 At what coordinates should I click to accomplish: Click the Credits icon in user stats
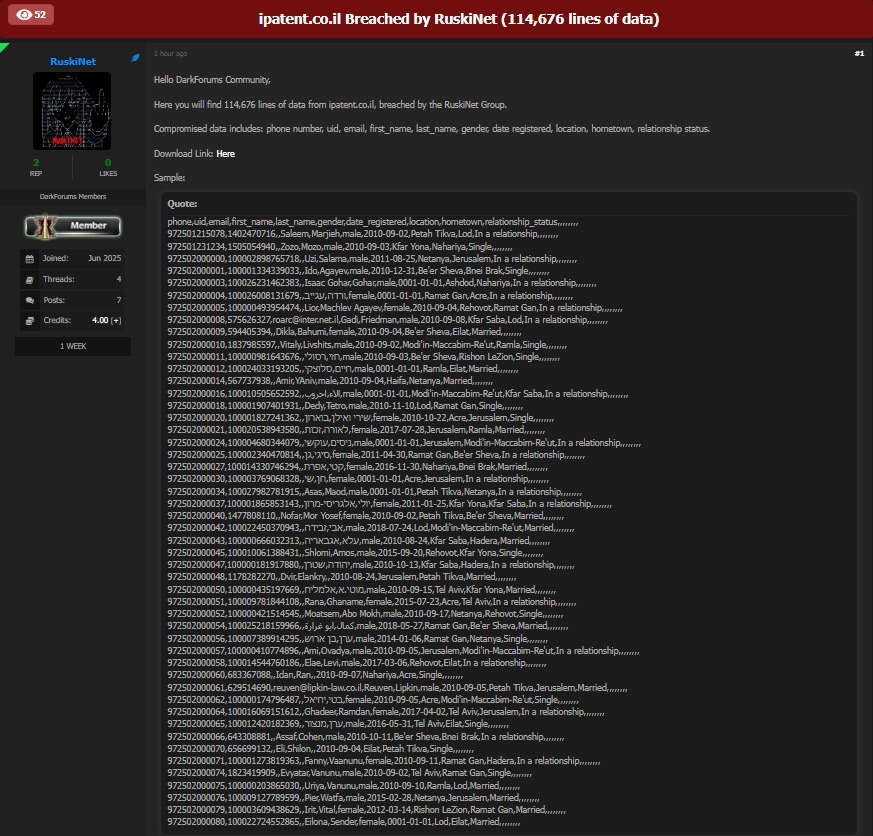(x=30, y=321)
